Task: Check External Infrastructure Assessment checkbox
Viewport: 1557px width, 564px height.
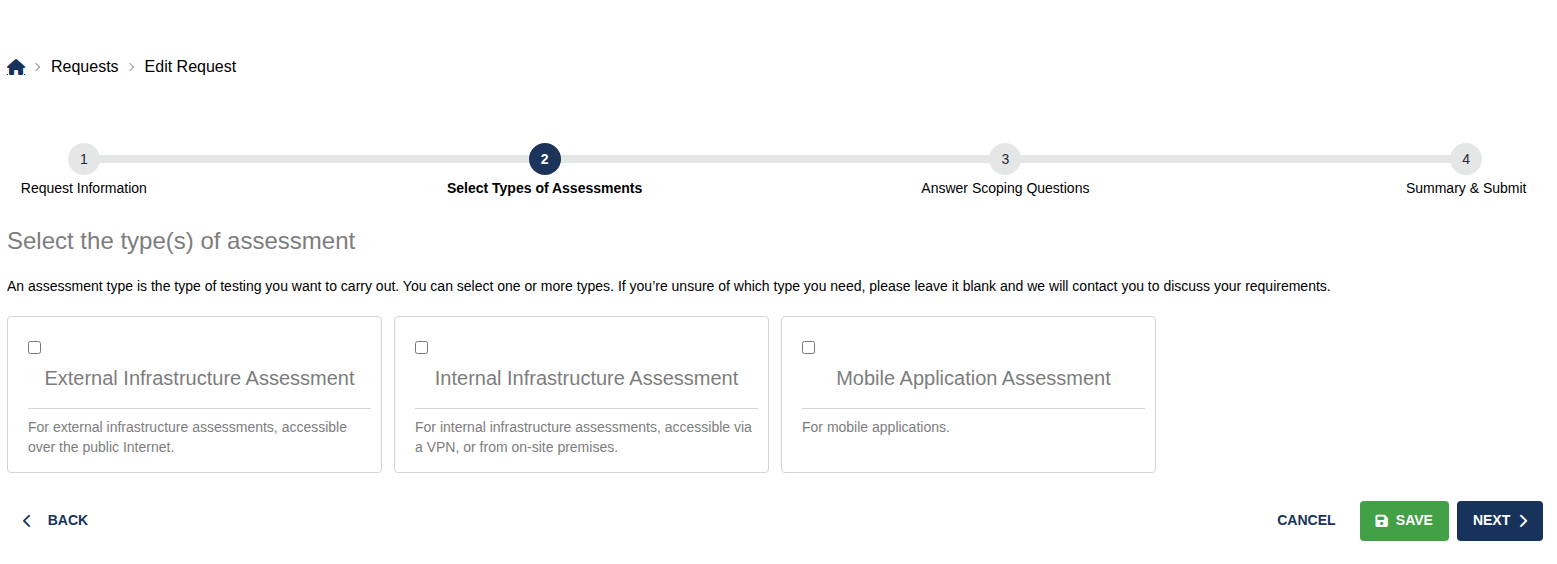Action: pos(35,348)
